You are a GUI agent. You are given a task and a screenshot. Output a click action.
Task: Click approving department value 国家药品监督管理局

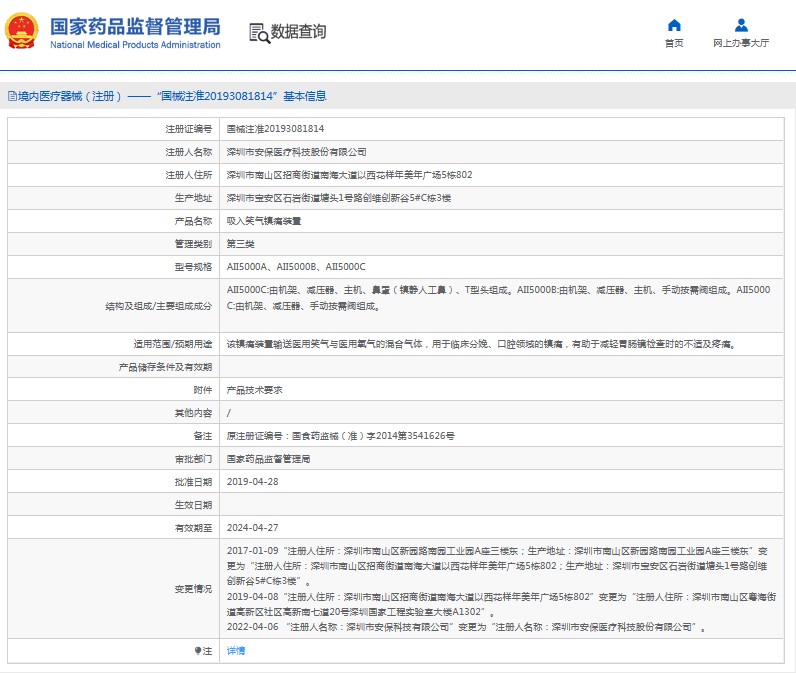pyautogui.click(x=268, y=459)
